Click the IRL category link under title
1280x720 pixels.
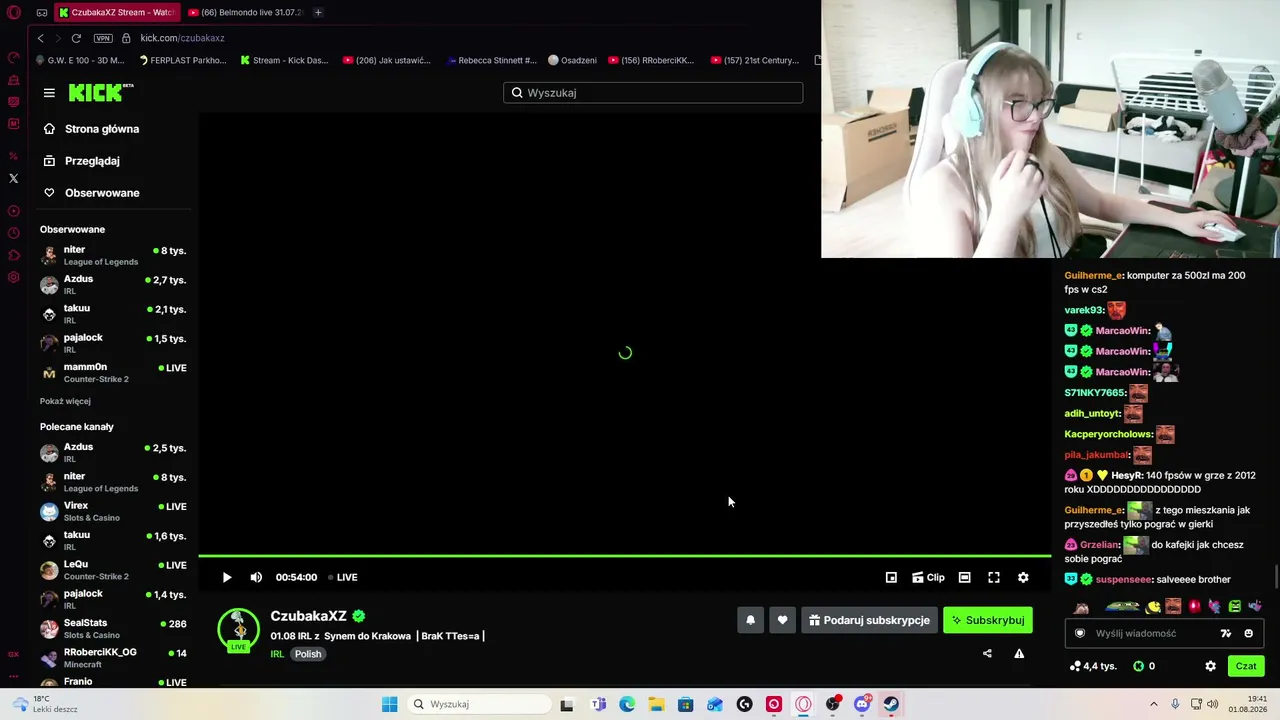277,654
